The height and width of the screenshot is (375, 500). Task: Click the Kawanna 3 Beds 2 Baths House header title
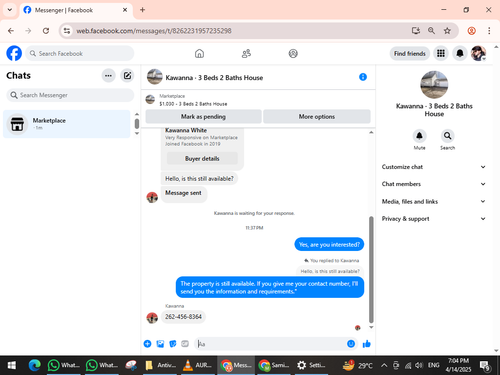tap(214, 78)
